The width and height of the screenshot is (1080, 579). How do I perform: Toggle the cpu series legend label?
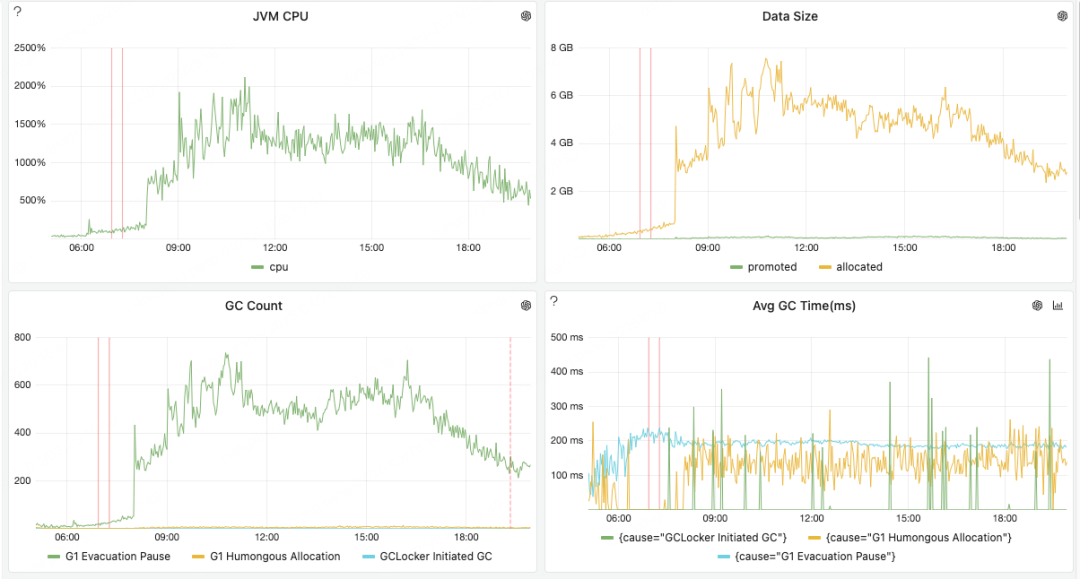coord(278,267)
